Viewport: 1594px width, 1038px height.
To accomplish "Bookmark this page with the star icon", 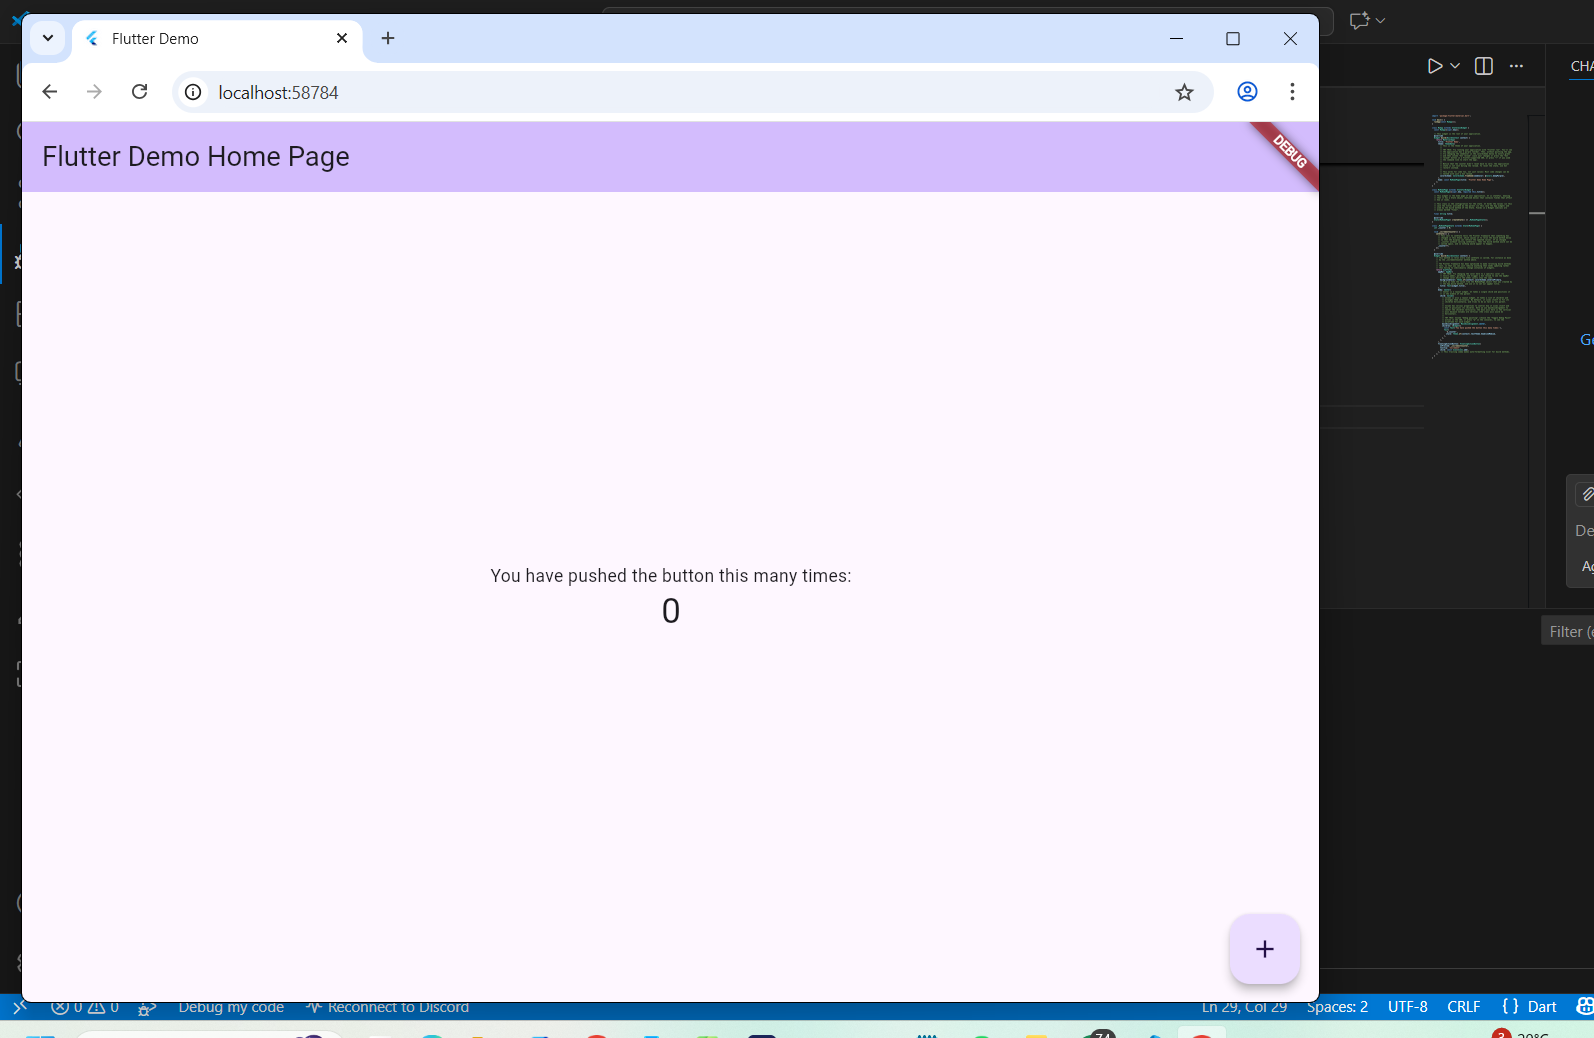I will [1184, 92].
